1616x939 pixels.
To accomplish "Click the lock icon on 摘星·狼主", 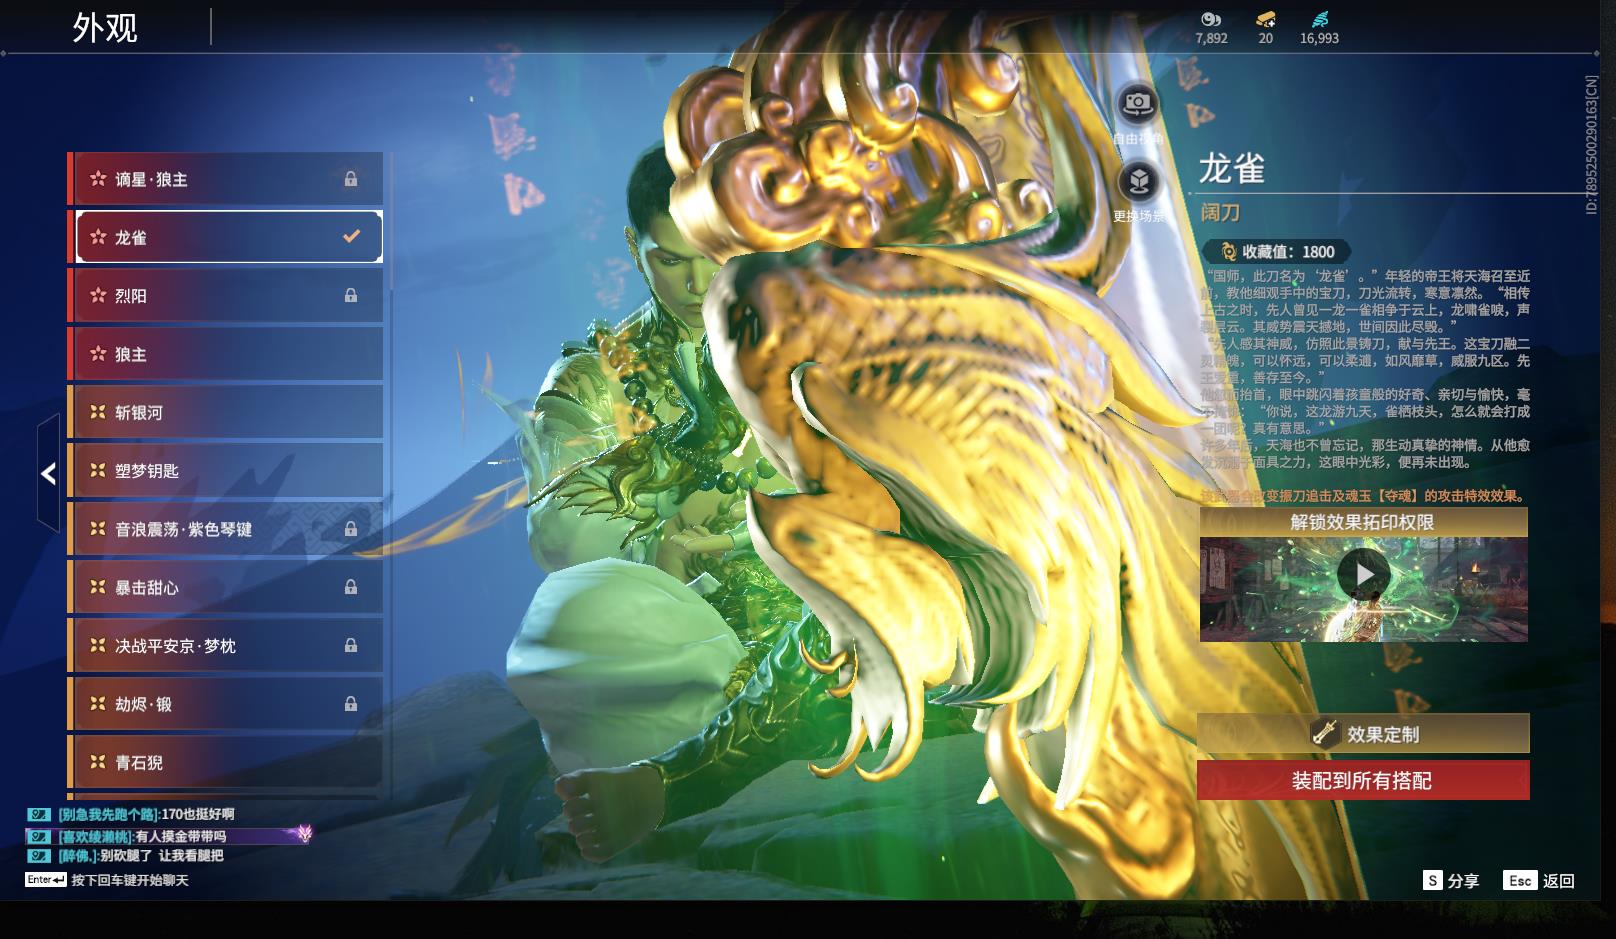I will point(351,179).
